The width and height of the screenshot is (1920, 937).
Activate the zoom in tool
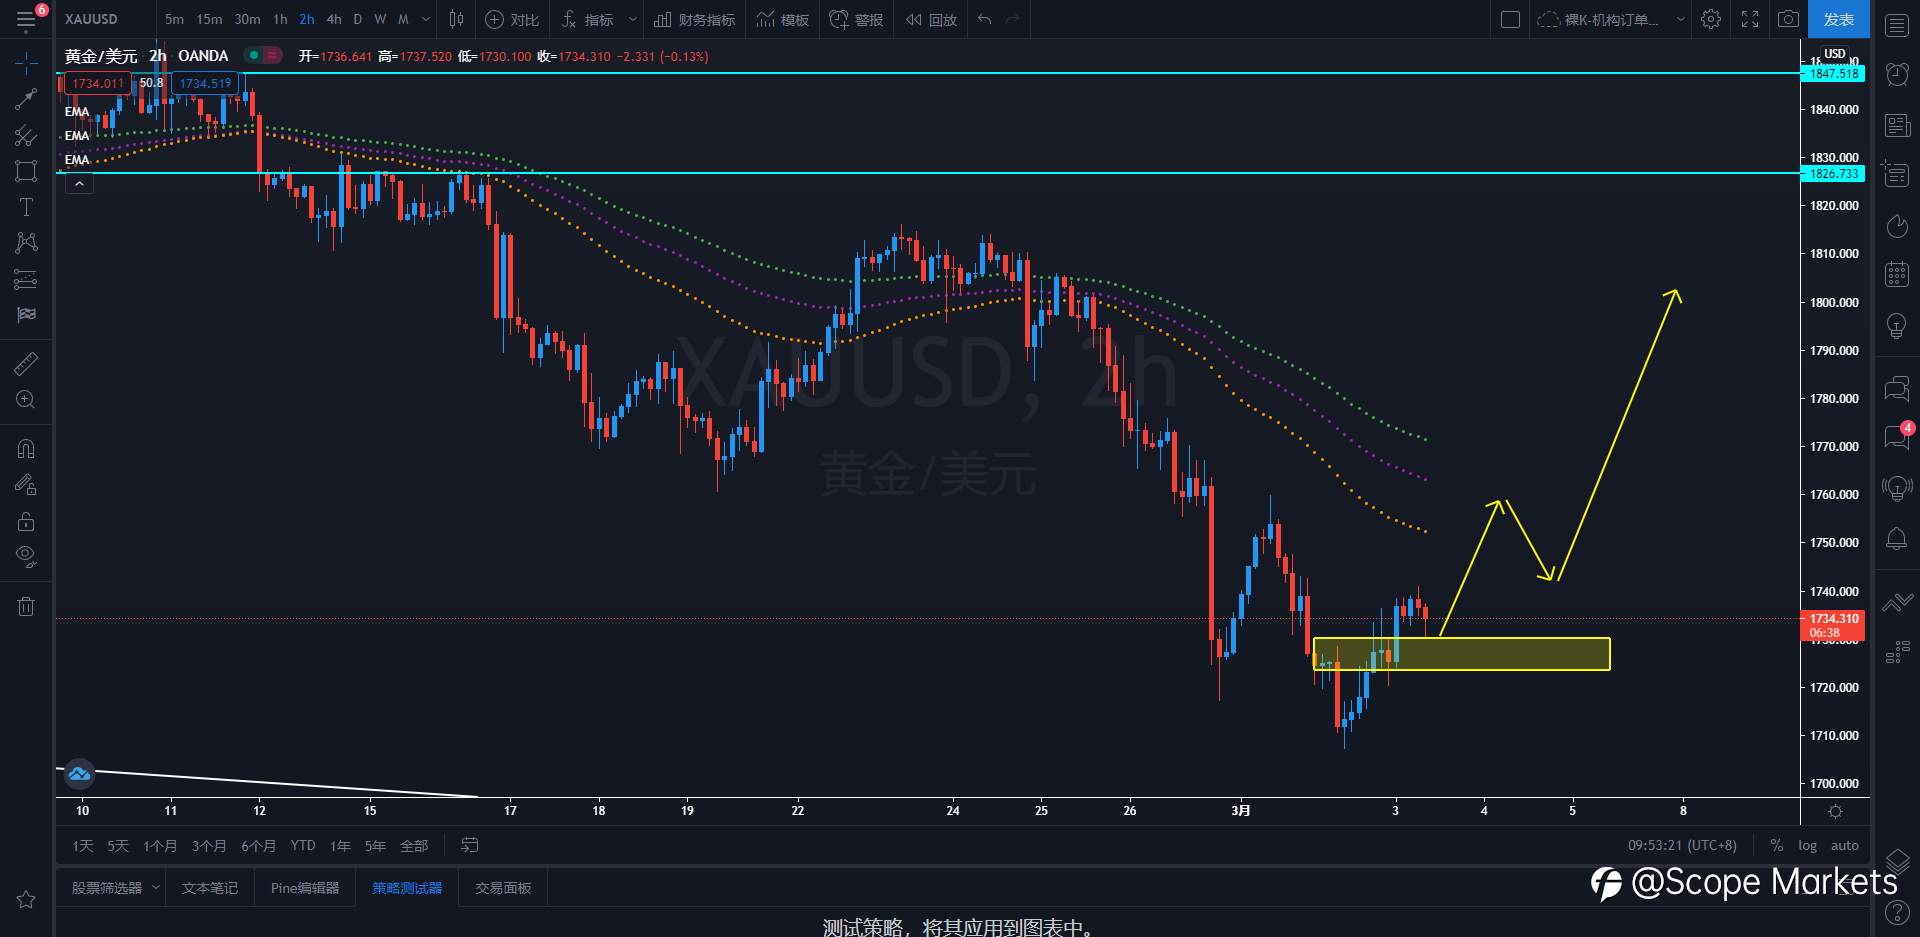click(26, 399)
